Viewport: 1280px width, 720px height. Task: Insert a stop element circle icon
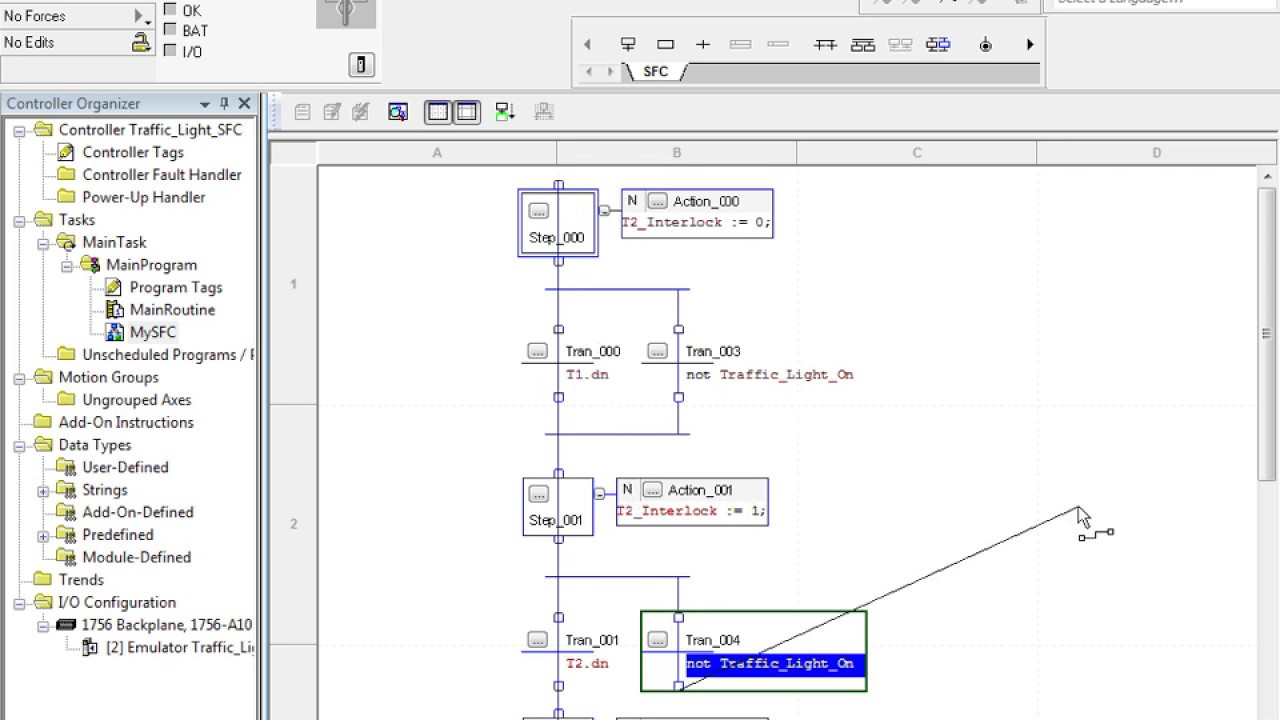[x=985, y=44]
